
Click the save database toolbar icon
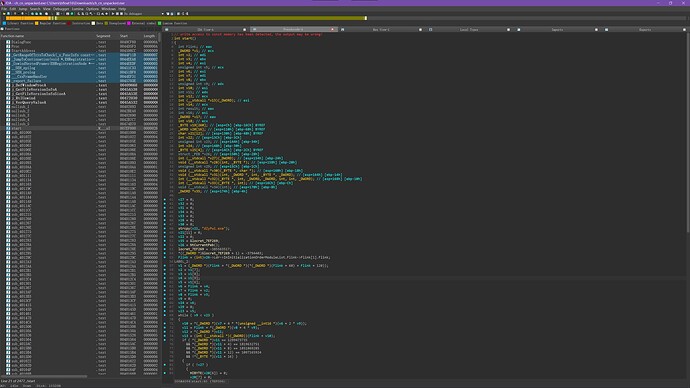[x=8, y=14]
